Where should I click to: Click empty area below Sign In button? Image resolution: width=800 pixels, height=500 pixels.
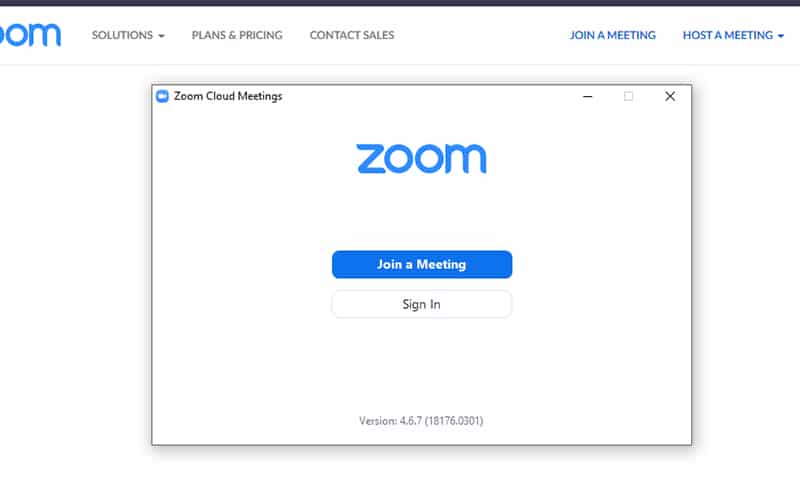[x=421, y=365]
